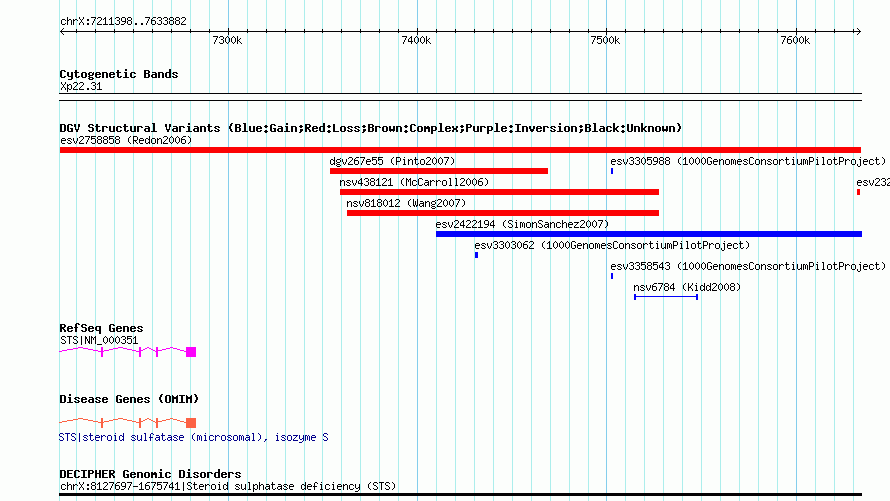Click esv3303062 small blue marker
Viewport: 890px width, 501px height.
pyautogui.click(x=476, y=255)
